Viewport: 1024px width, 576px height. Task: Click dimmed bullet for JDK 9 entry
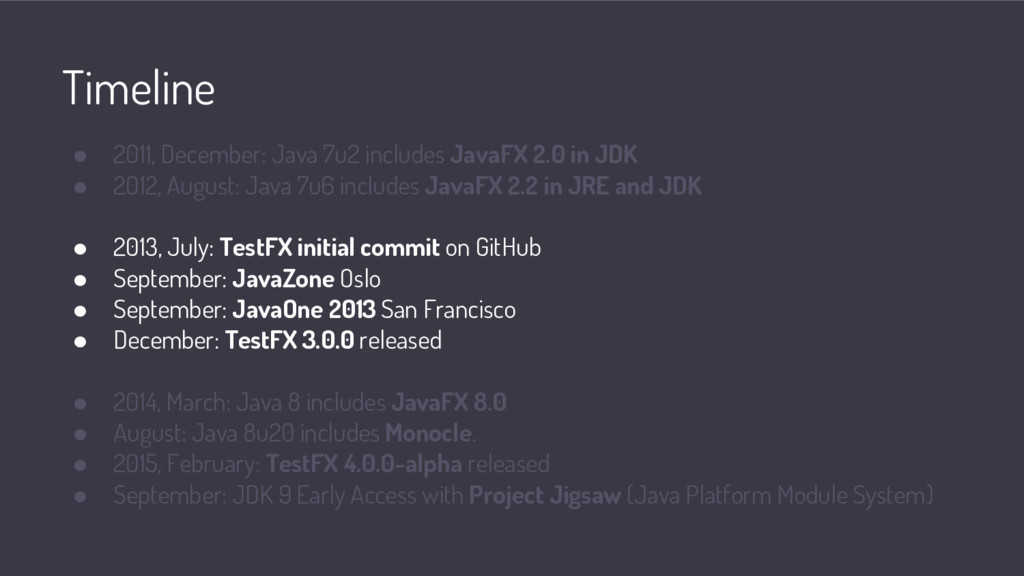coord(80,496)
